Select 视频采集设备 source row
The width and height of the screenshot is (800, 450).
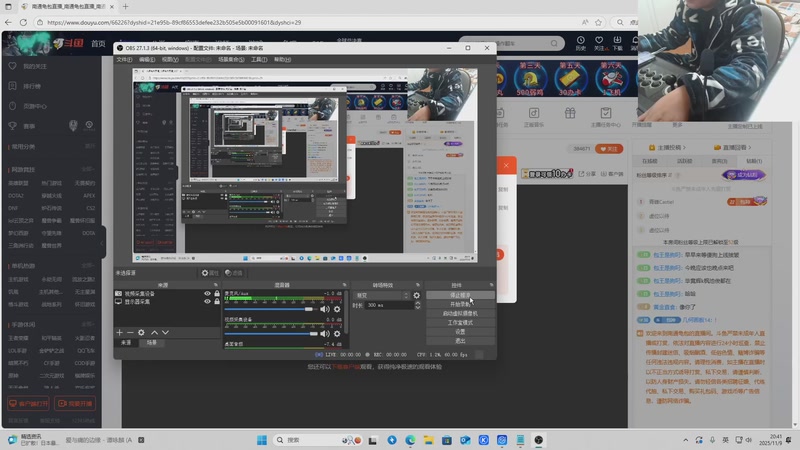click(167, 293)
